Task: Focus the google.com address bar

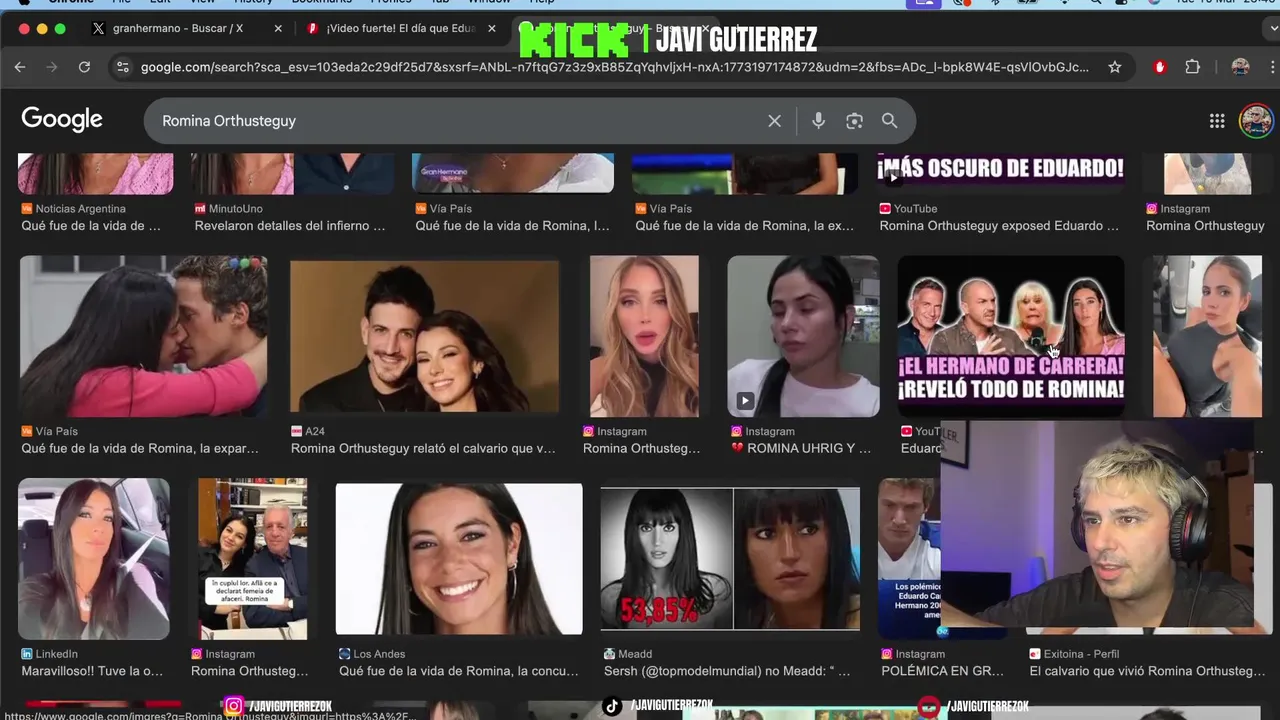Action: [614, 67]
